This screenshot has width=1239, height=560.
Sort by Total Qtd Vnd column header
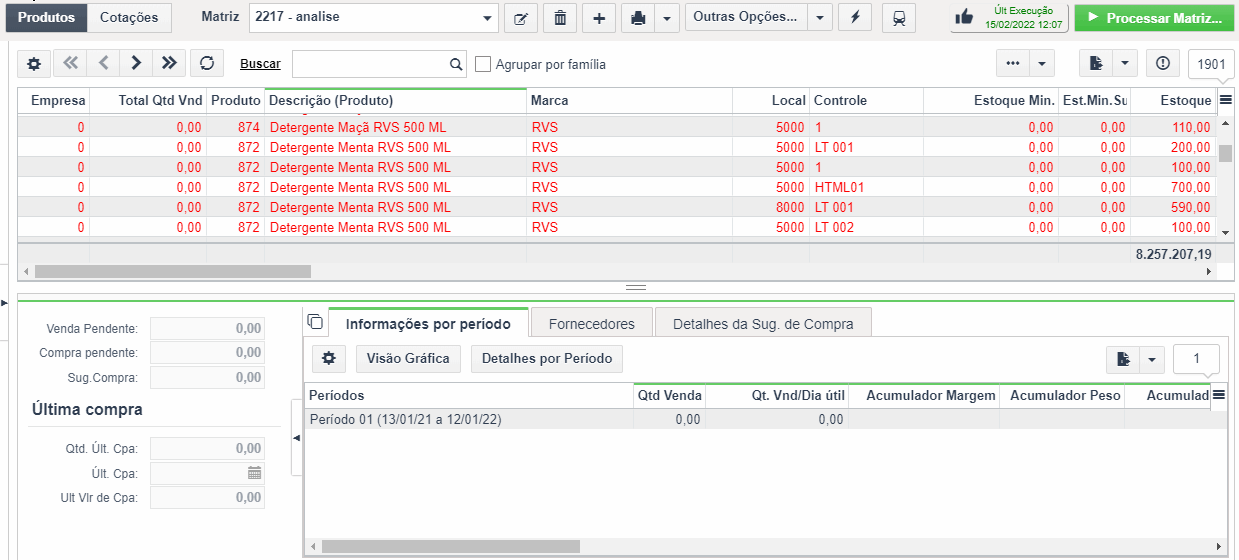click(x=148, y=100)
